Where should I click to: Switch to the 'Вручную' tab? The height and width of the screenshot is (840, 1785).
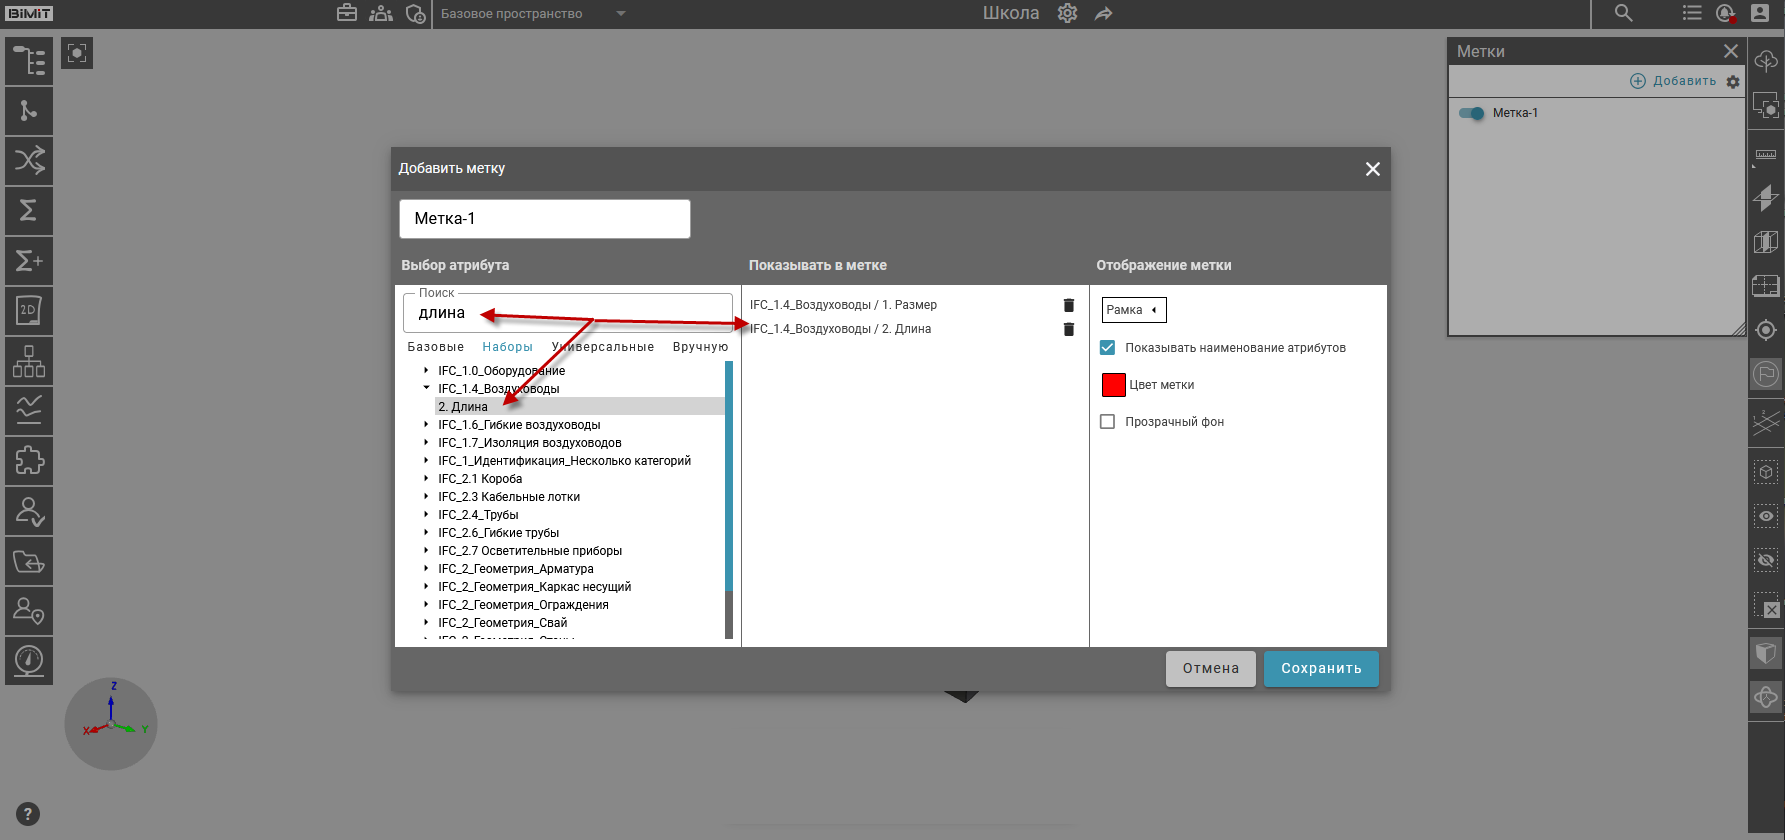tap(700, 347)
